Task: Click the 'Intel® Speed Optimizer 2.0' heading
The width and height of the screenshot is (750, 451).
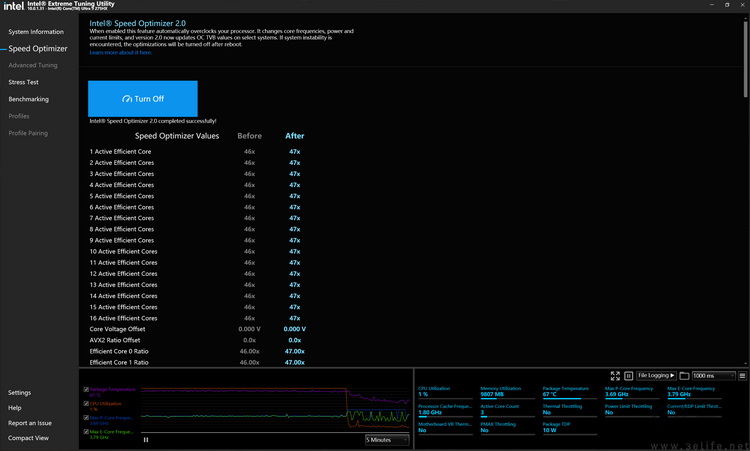Action: pos(137,23)
